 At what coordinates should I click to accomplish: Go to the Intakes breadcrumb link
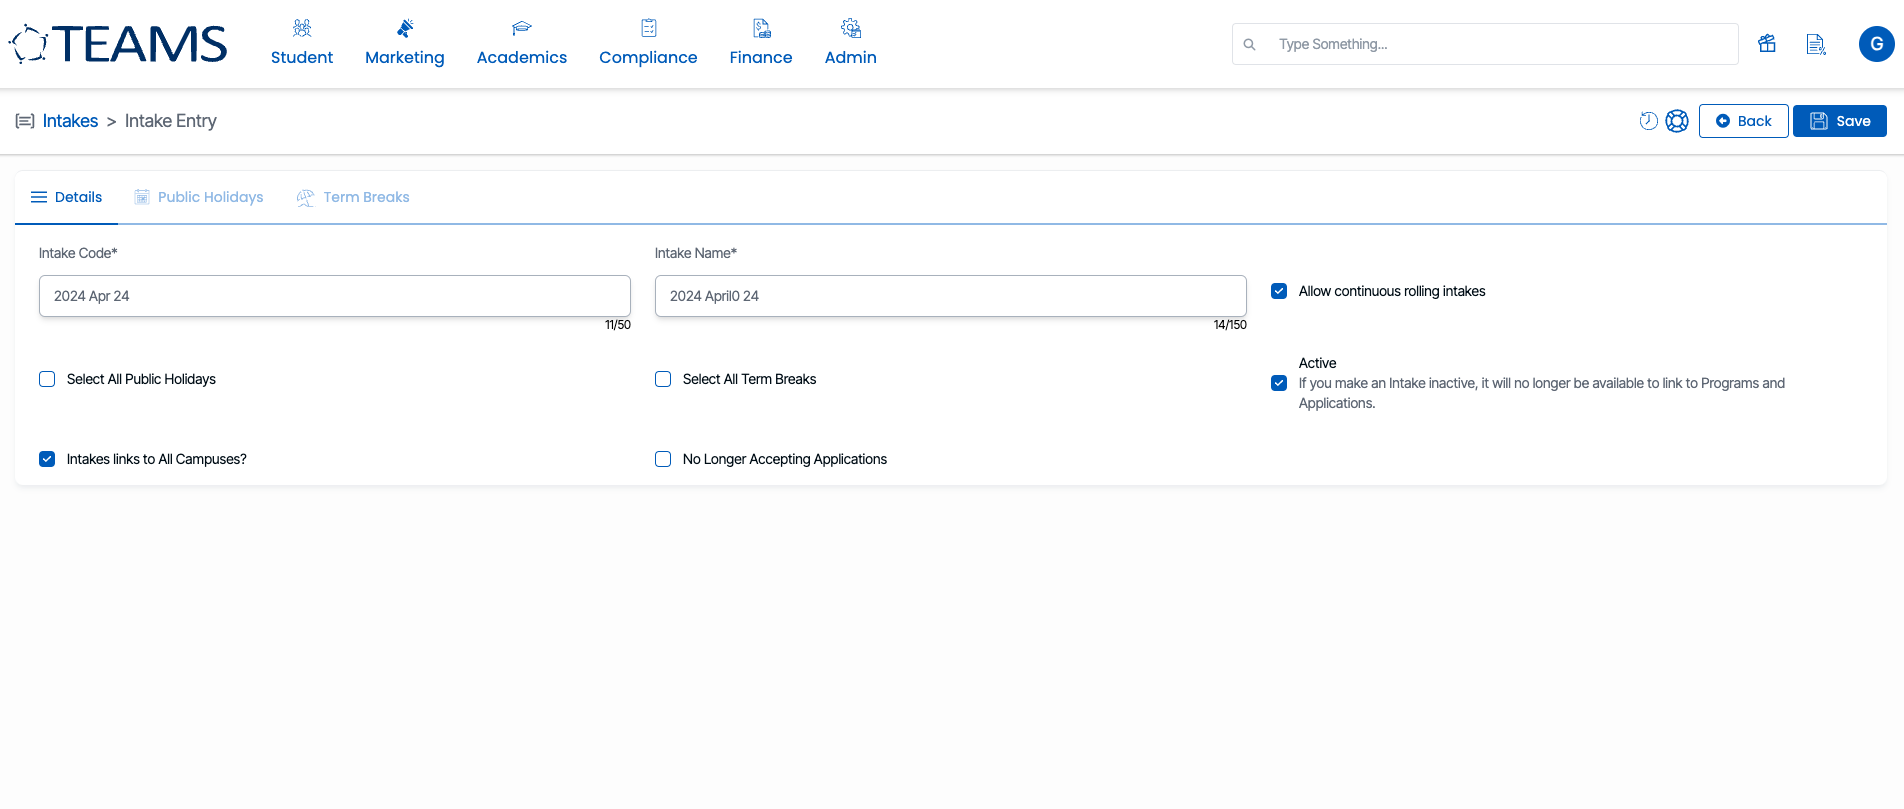click(x=70, y=121)
